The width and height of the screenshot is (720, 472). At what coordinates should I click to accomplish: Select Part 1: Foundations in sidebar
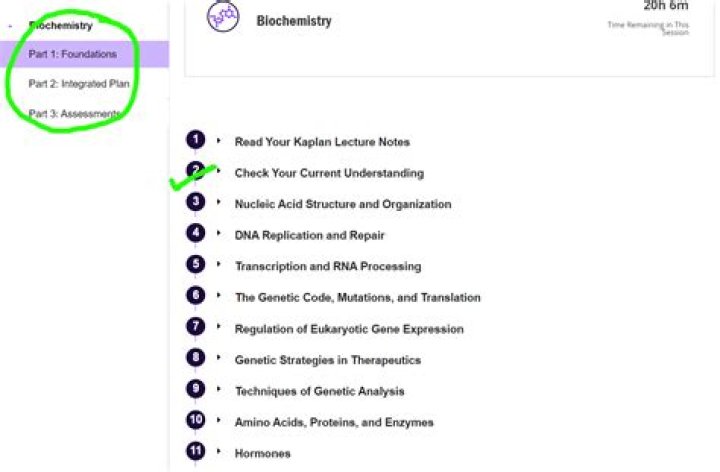[72, 54]
